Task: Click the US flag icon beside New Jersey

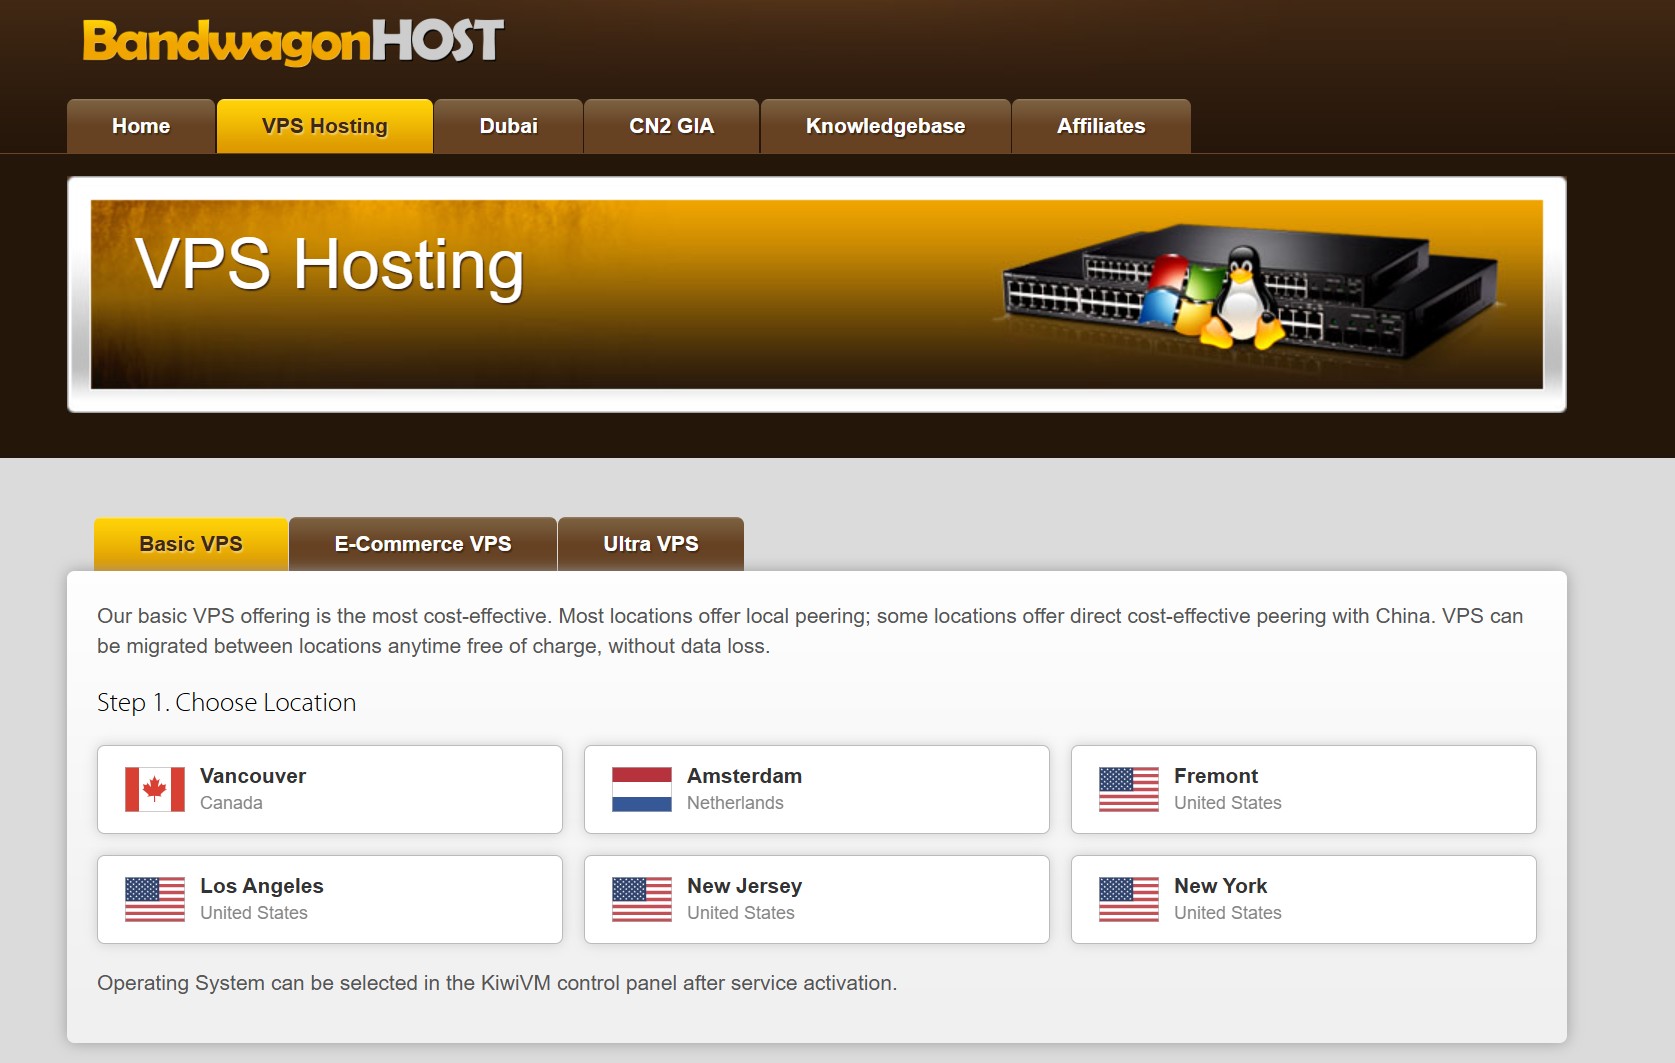Action: [x=641, y=899]
